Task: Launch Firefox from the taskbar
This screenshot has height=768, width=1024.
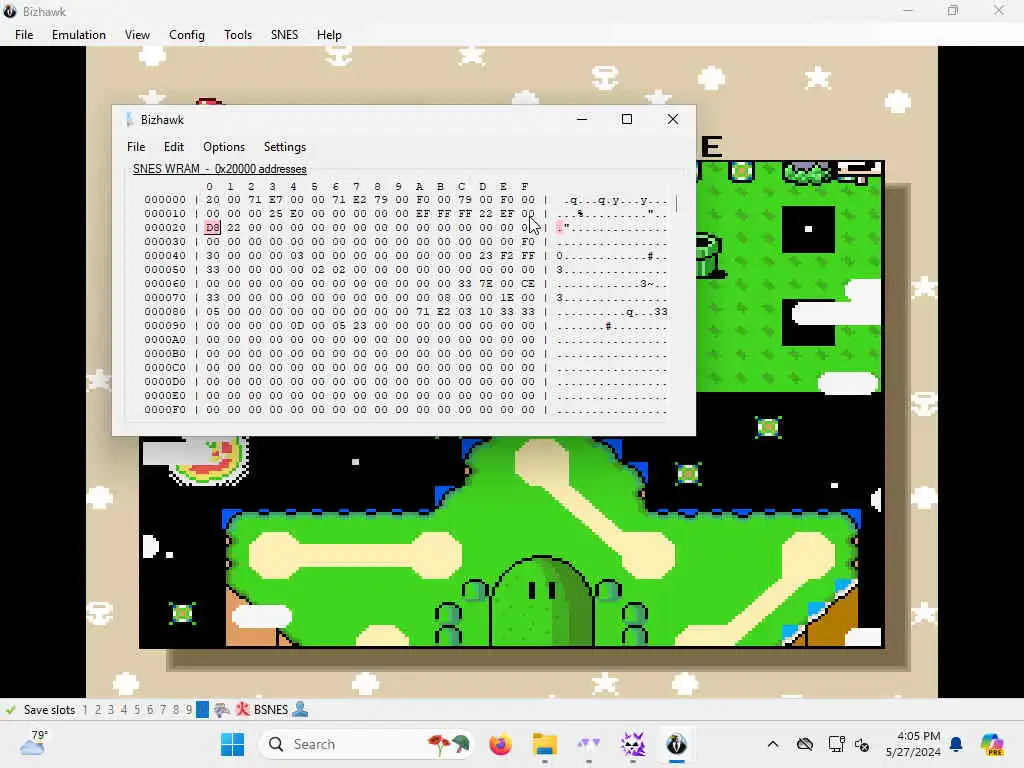Action: pos(500,744)
